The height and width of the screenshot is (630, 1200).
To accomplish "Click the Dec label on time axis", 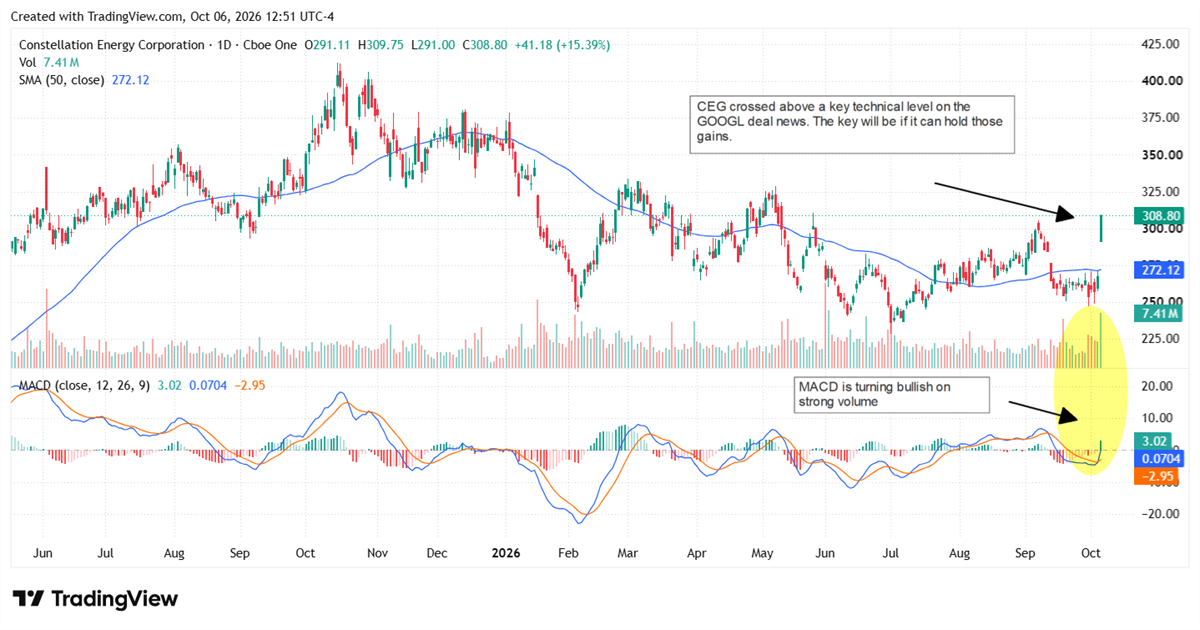I will 437,552.
